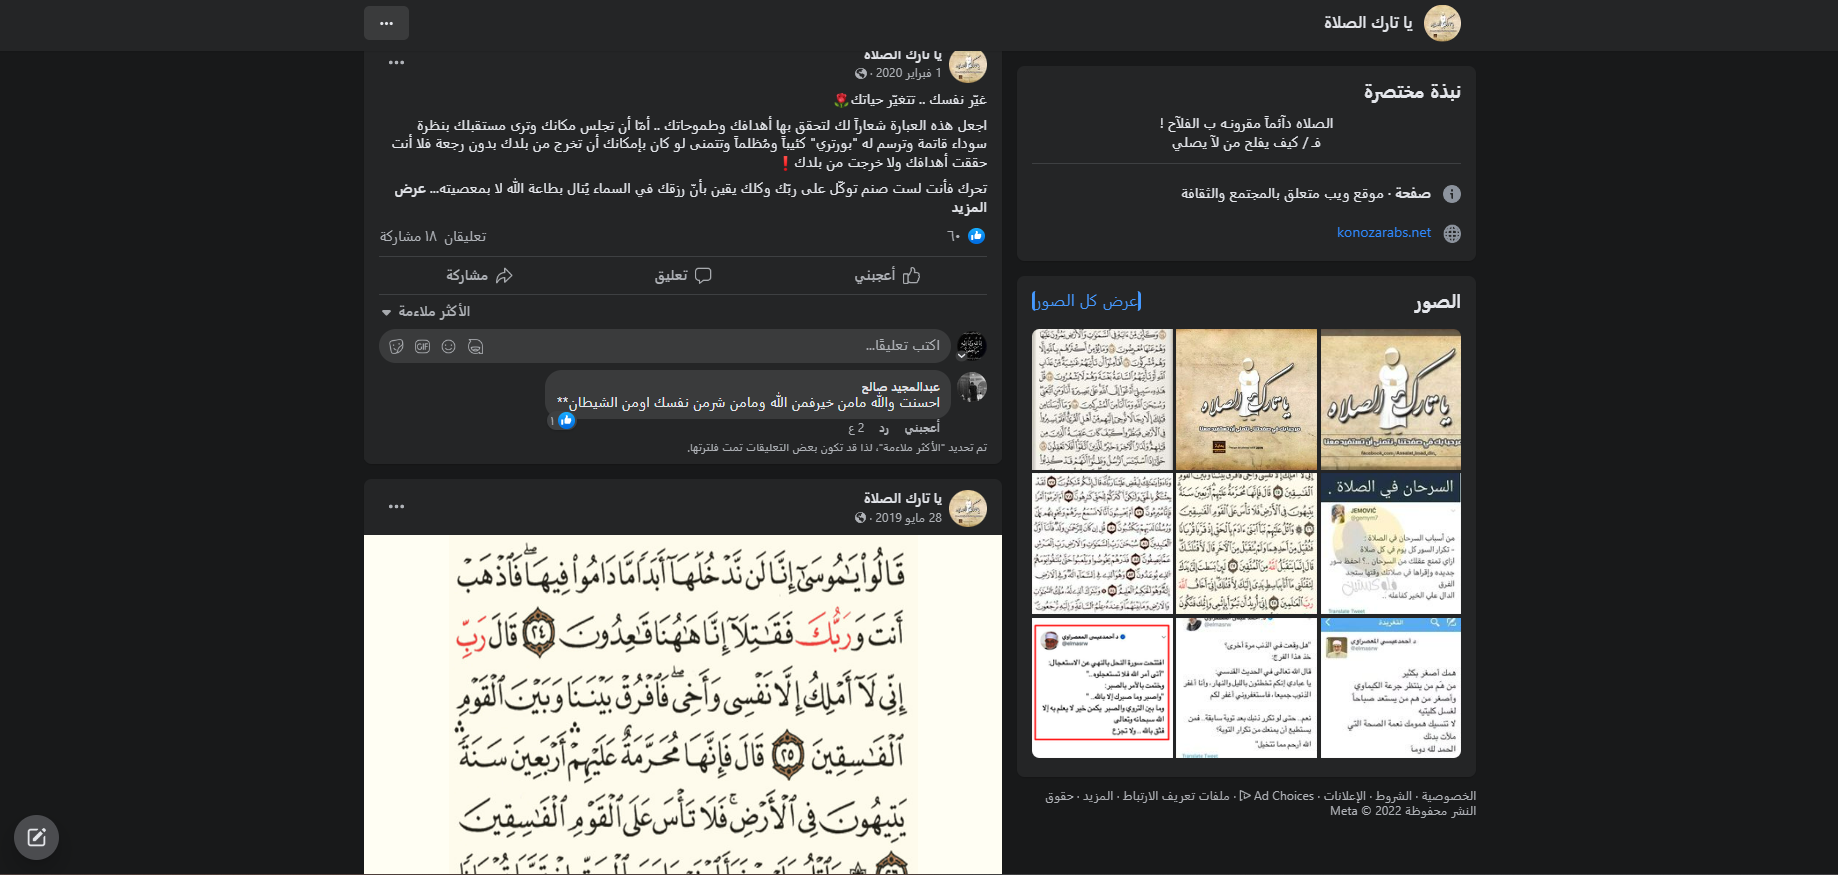This screenshot has height=875, width=1838.
Task: Click the page info icon in about panel
Action: click(x=1452, y=194)
